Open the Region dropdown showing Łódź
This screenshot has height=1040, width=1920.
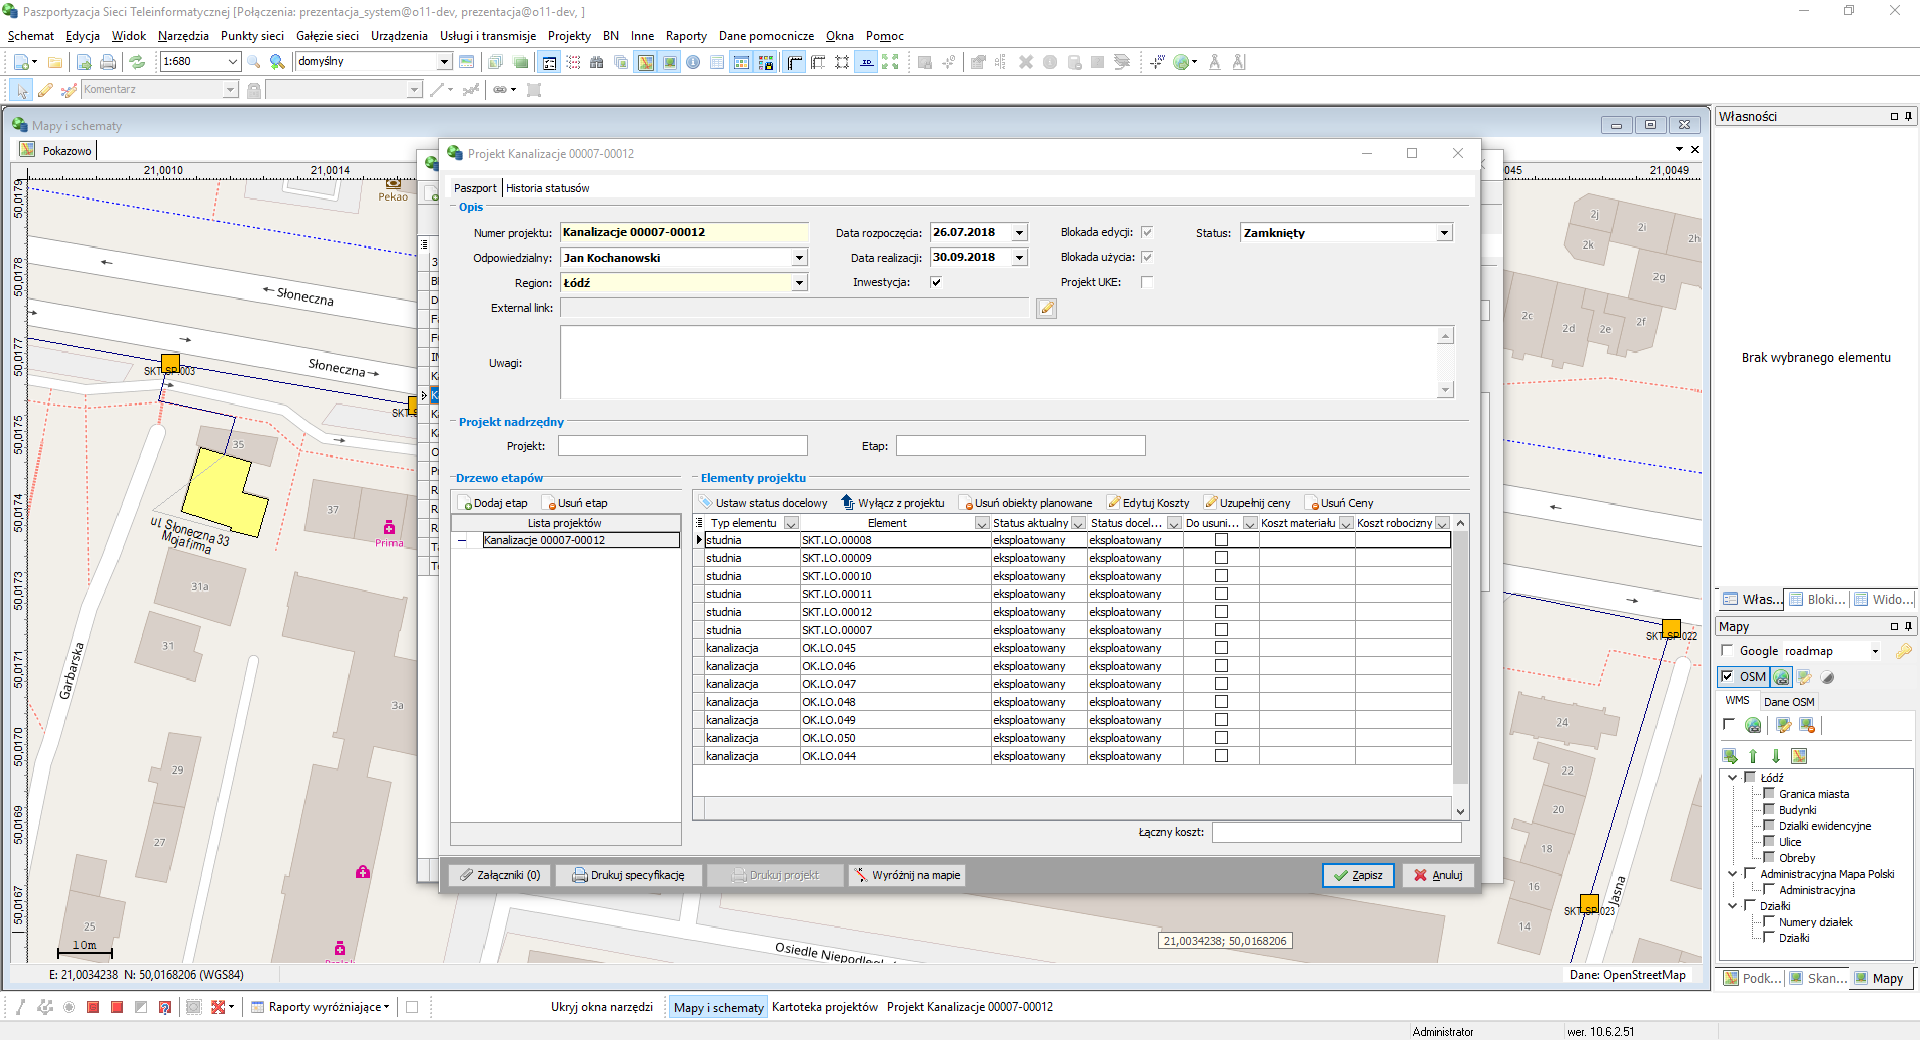[799, 283]
